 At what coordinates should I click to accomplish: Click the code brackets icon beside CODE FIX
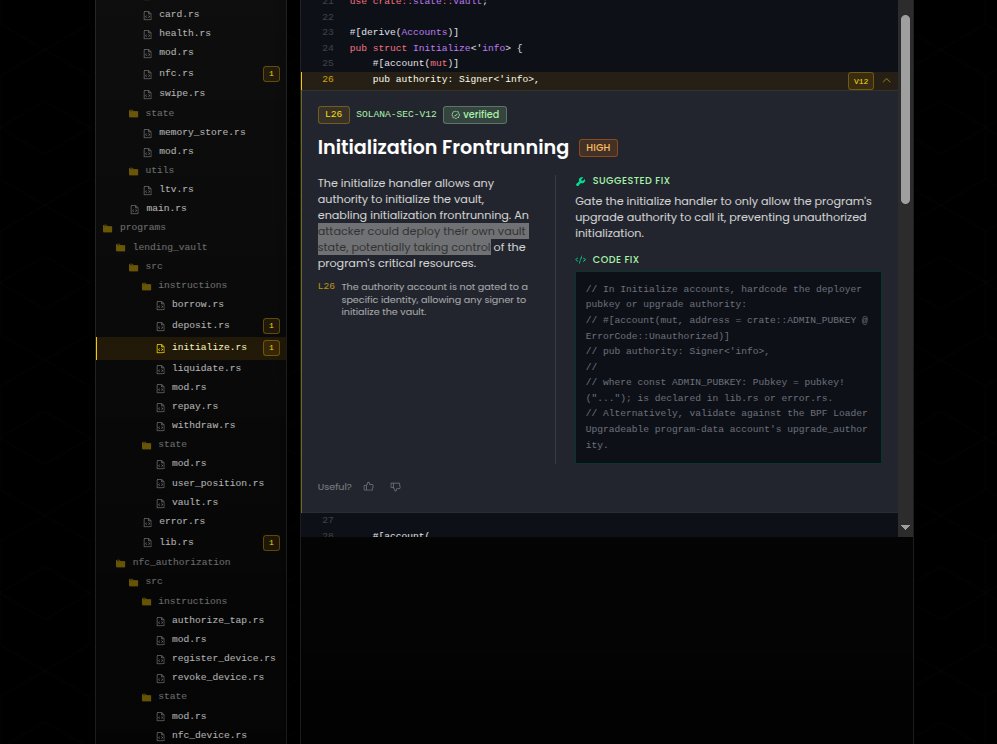tap(580, 260)
